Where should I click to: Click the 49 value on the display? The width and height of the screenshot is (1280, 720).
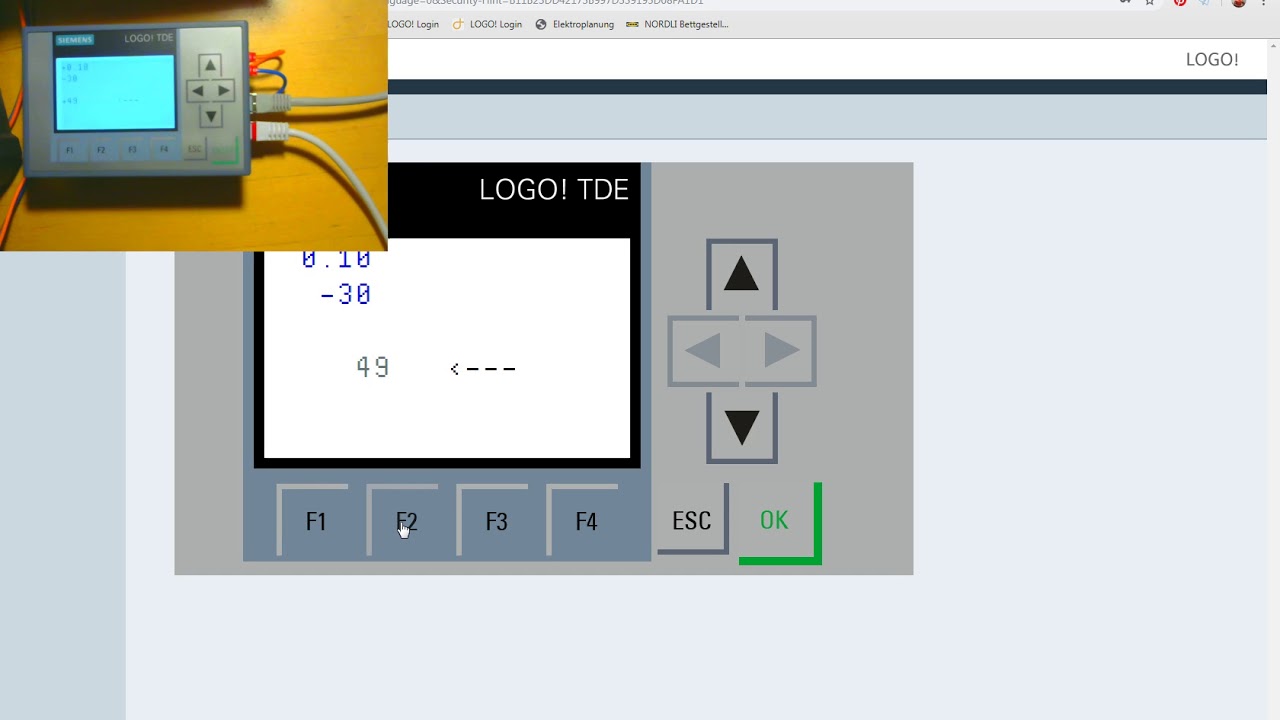click(x=373, y=368)
